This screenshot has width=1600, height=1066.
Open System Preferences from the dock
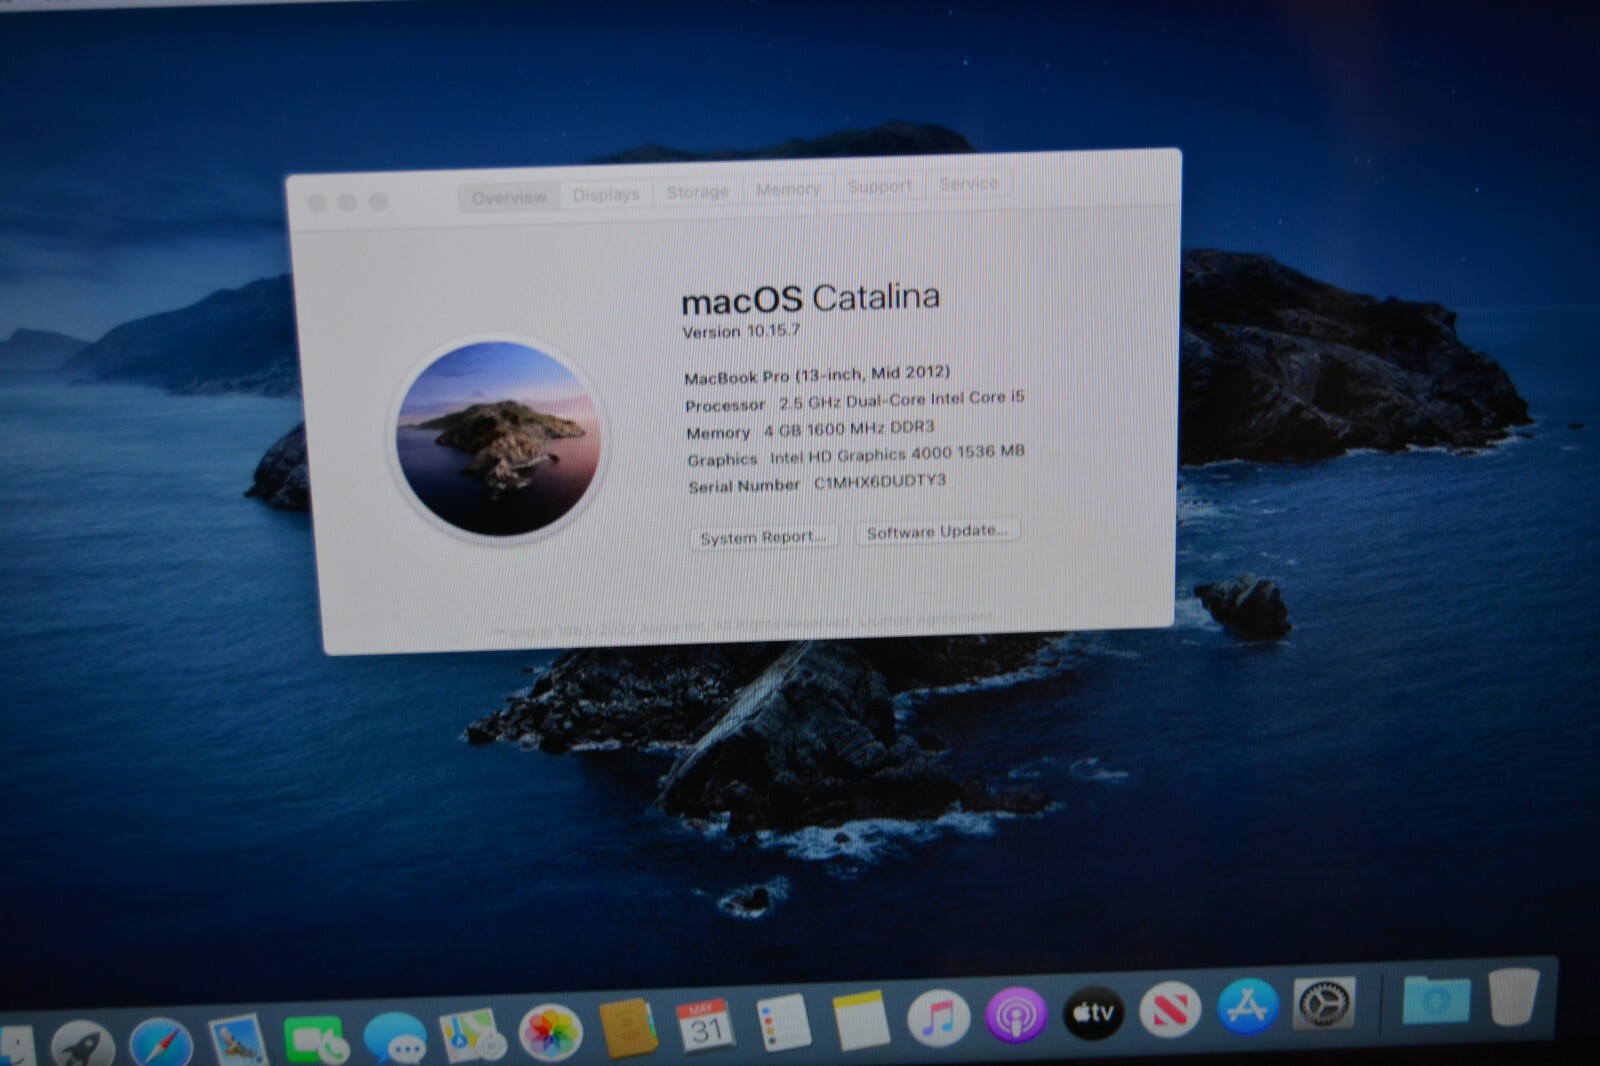pos(1325,1003)
